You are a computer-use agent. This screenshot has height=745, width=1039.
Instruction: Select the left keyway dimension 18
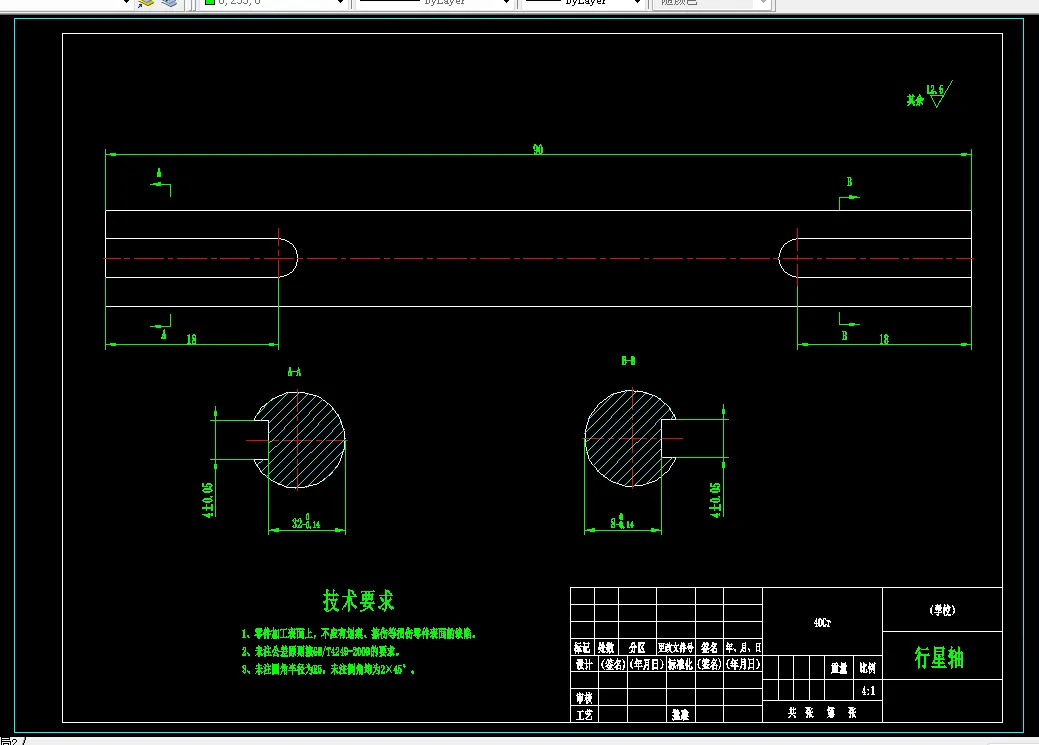191,339
